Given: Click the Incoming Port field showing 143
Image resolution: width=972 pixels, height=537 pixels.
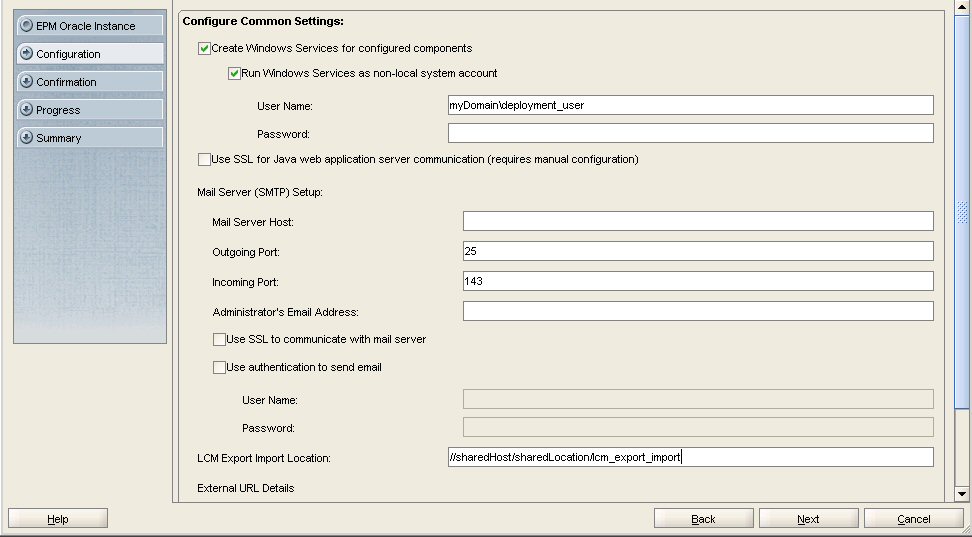Looking at the screenshot, I should [698, 281].
